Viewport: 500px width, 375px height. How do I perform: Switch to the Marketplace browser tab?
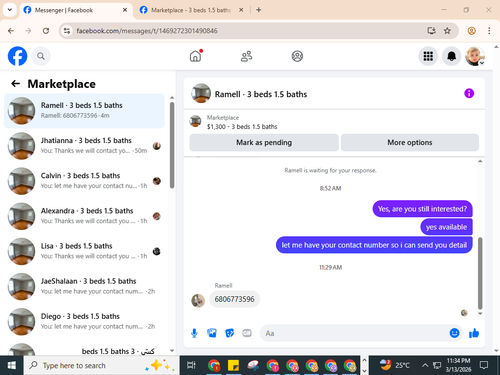pyautogui.click(x=191, y=10)
